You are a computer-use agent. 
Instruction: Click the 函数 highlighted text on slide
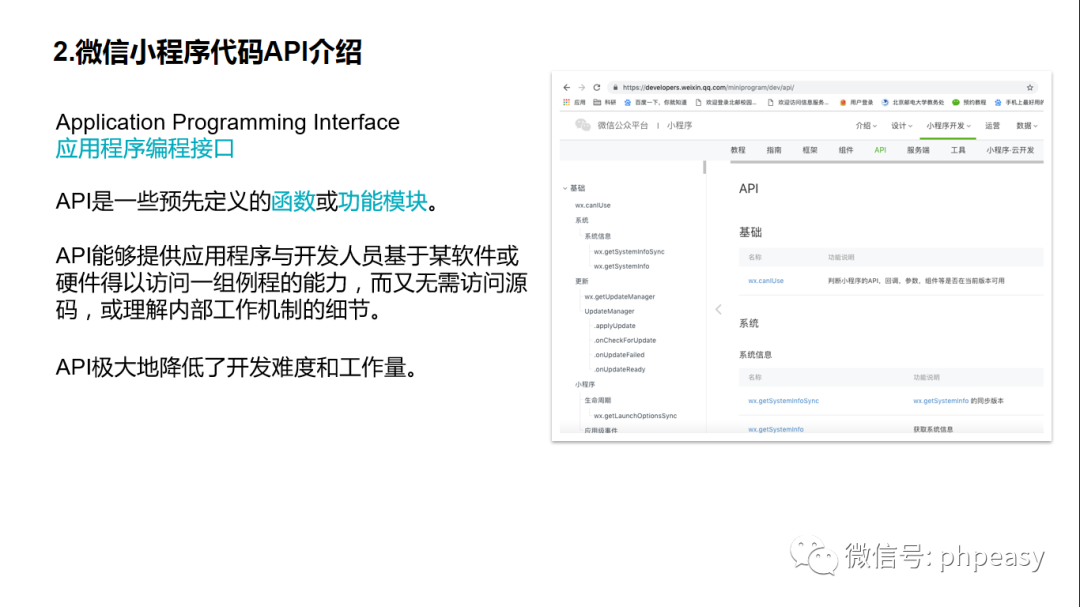click(293, 201)
